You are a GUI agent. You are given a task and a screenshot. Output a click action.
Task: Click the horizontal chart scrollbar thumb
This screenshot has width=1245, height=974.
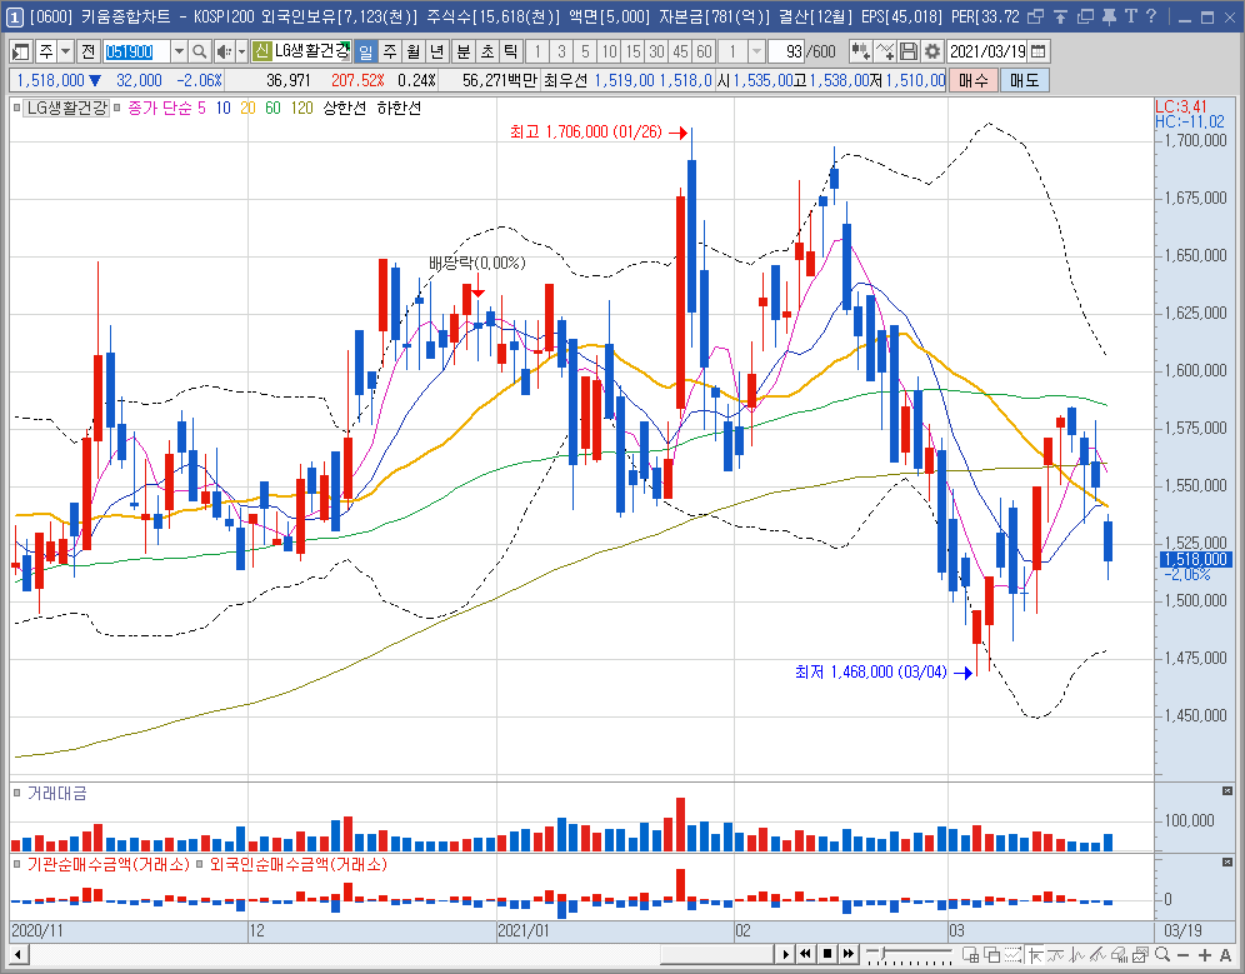717,954
